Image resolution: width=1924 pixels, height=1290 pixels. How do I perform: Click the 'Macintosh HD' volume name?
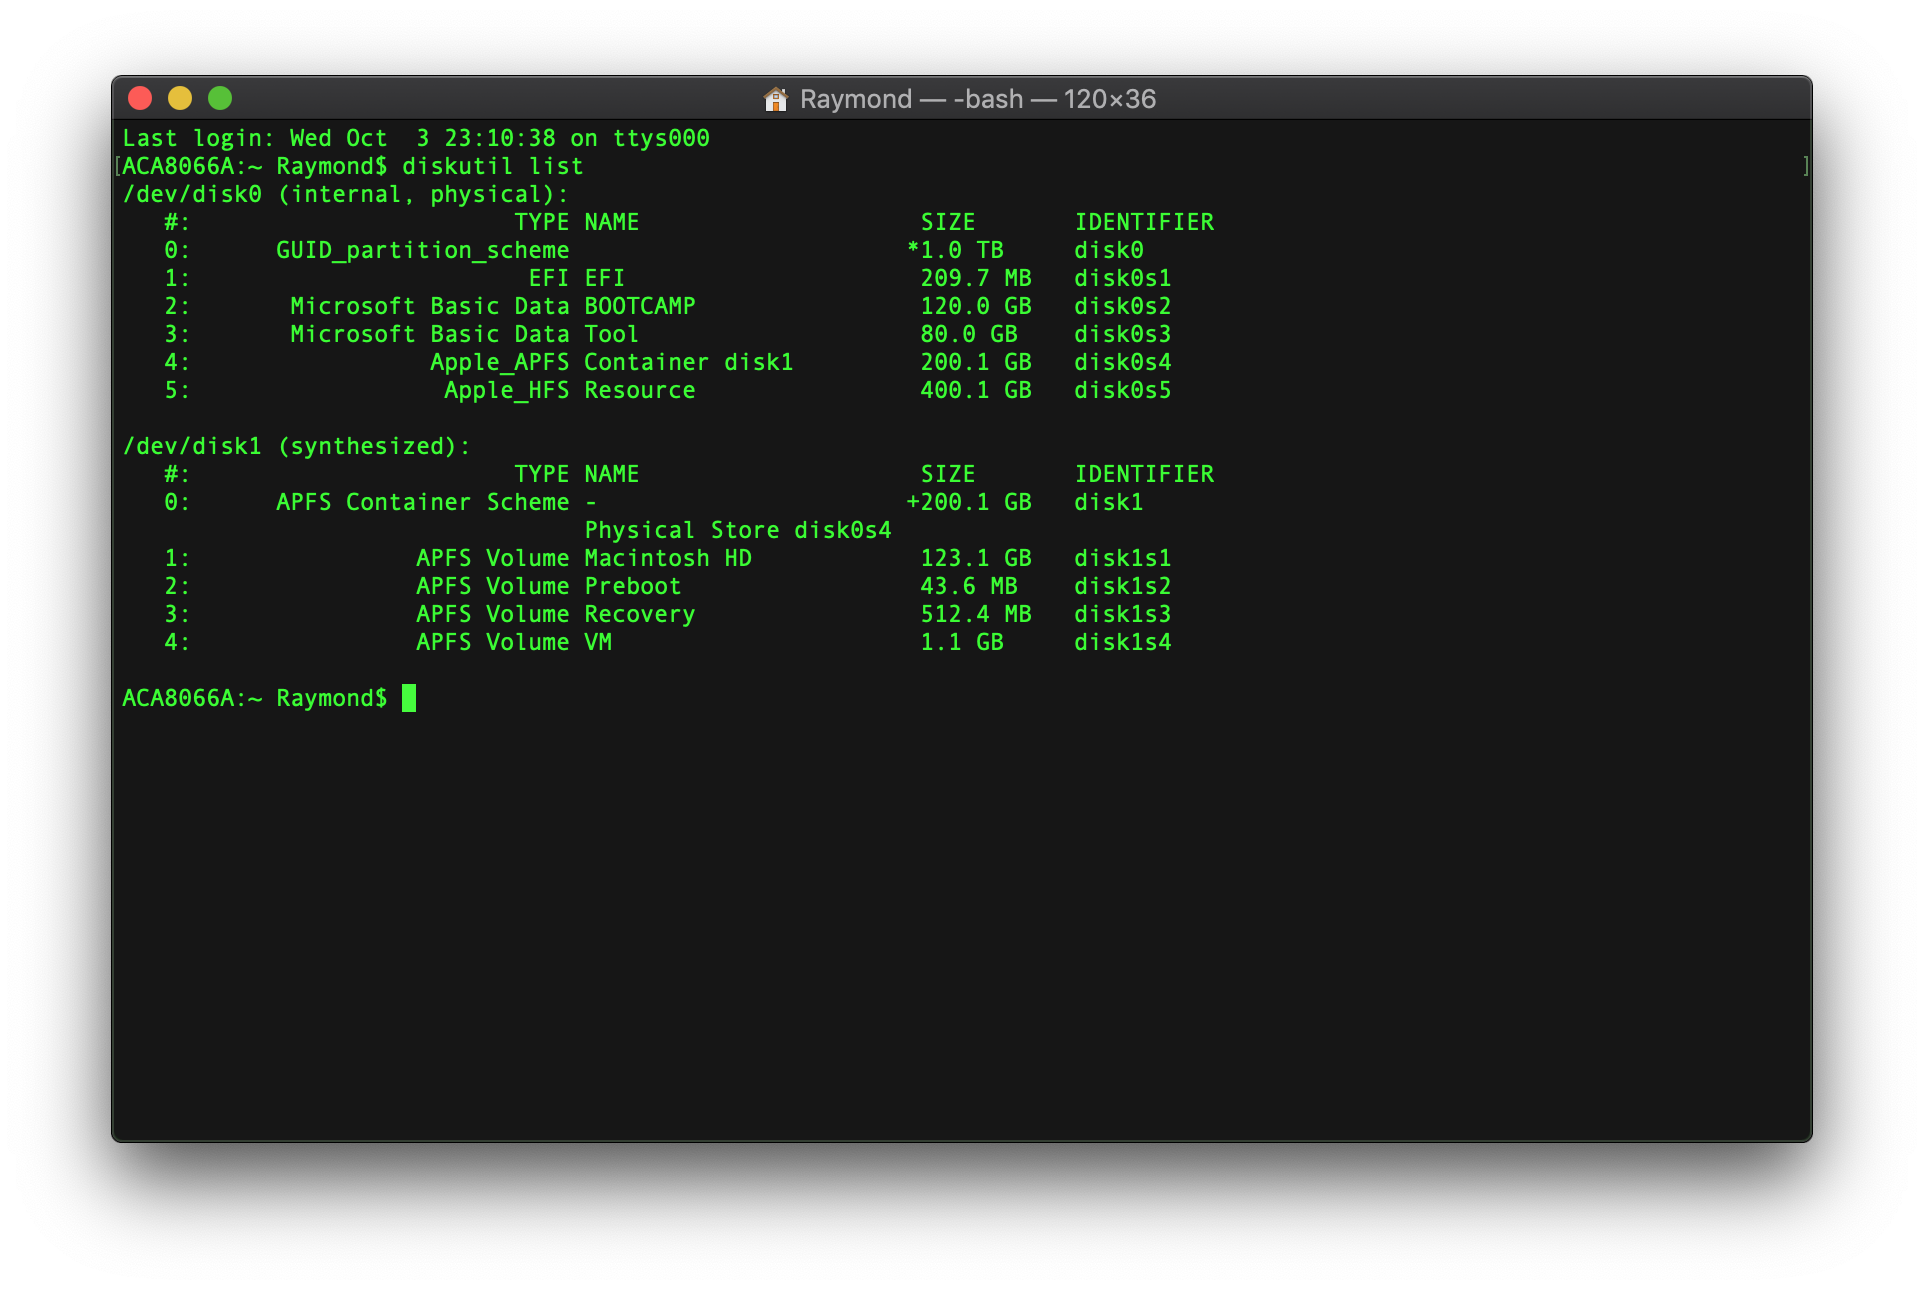[668, 558]
